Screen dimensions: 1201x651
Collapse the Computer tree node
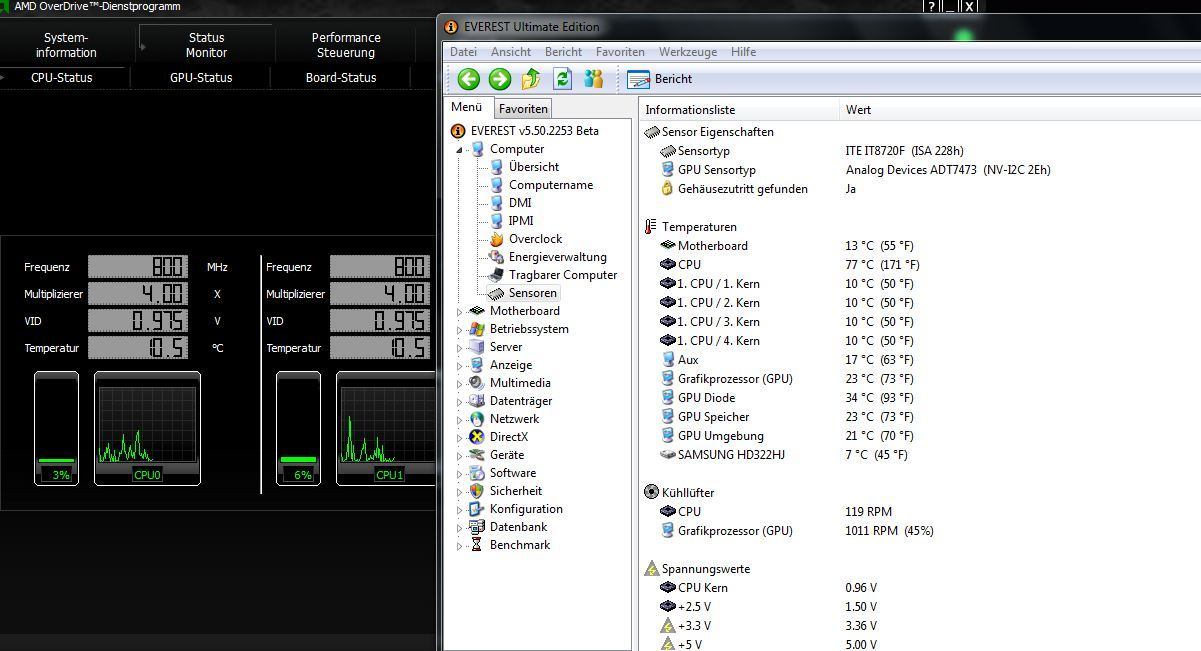460,150
